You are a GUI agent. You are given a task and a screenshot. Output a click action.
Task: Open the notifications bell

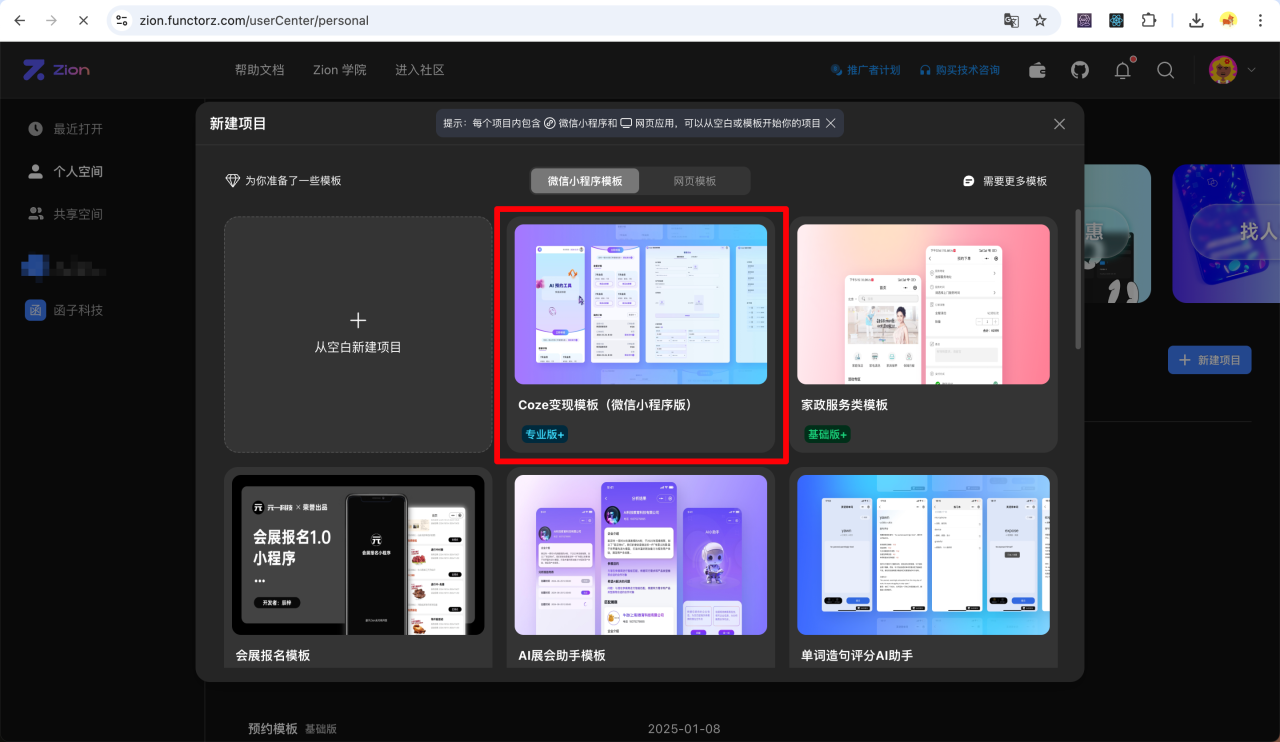click(1123, 70)
